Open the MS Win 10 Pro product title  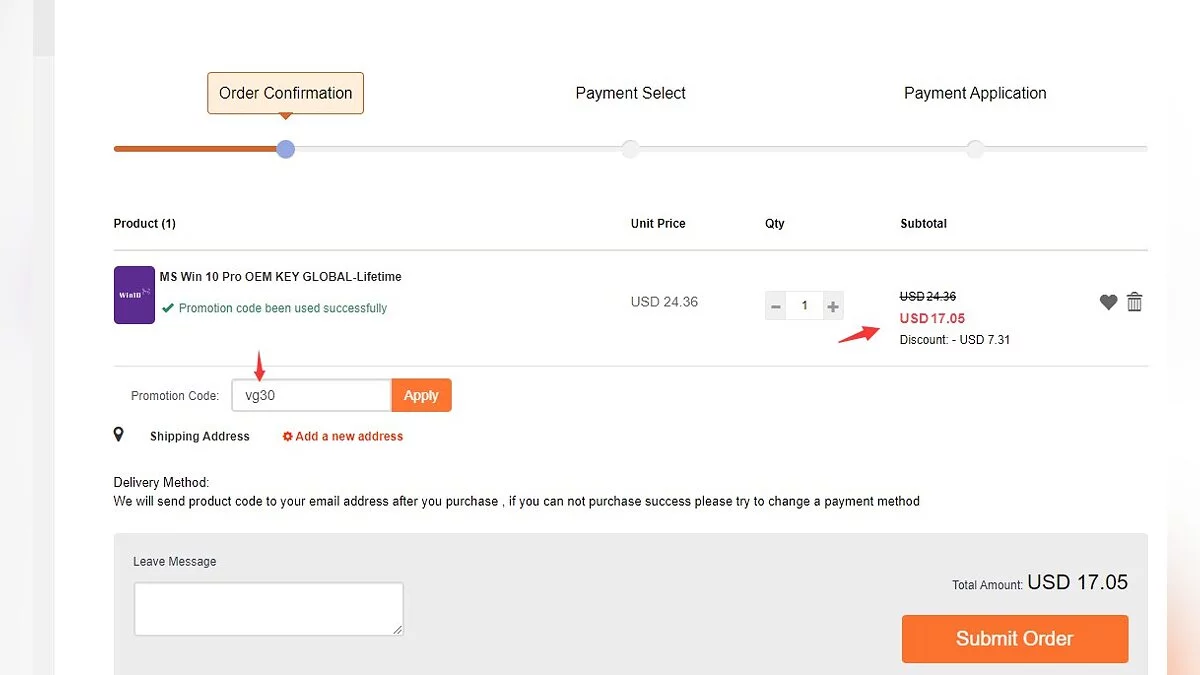click(x=280, y=277)
